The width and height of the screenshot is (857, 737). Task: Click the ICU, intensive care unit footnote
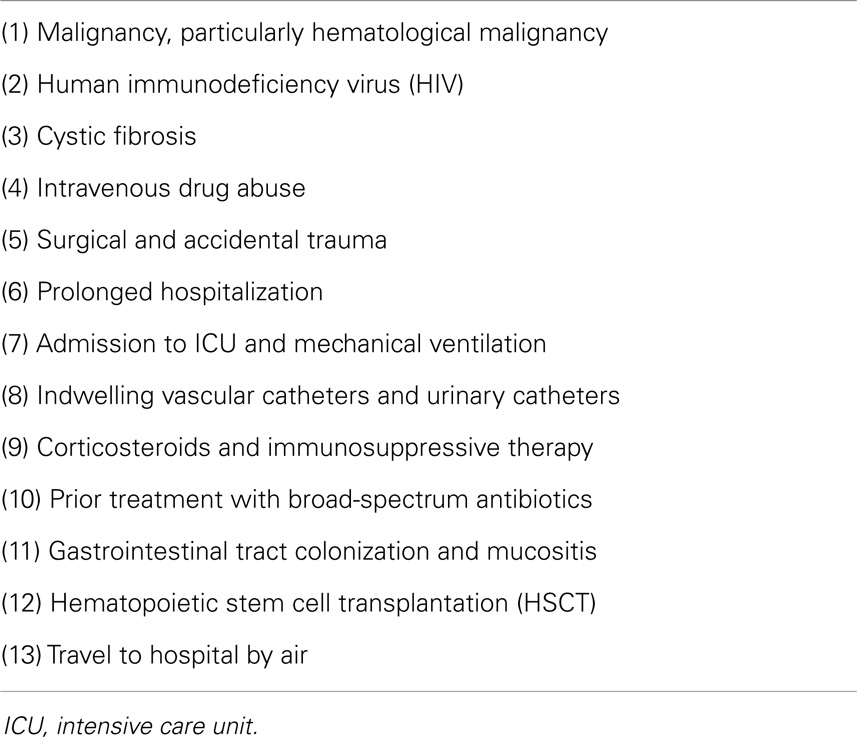click(130, 726)
